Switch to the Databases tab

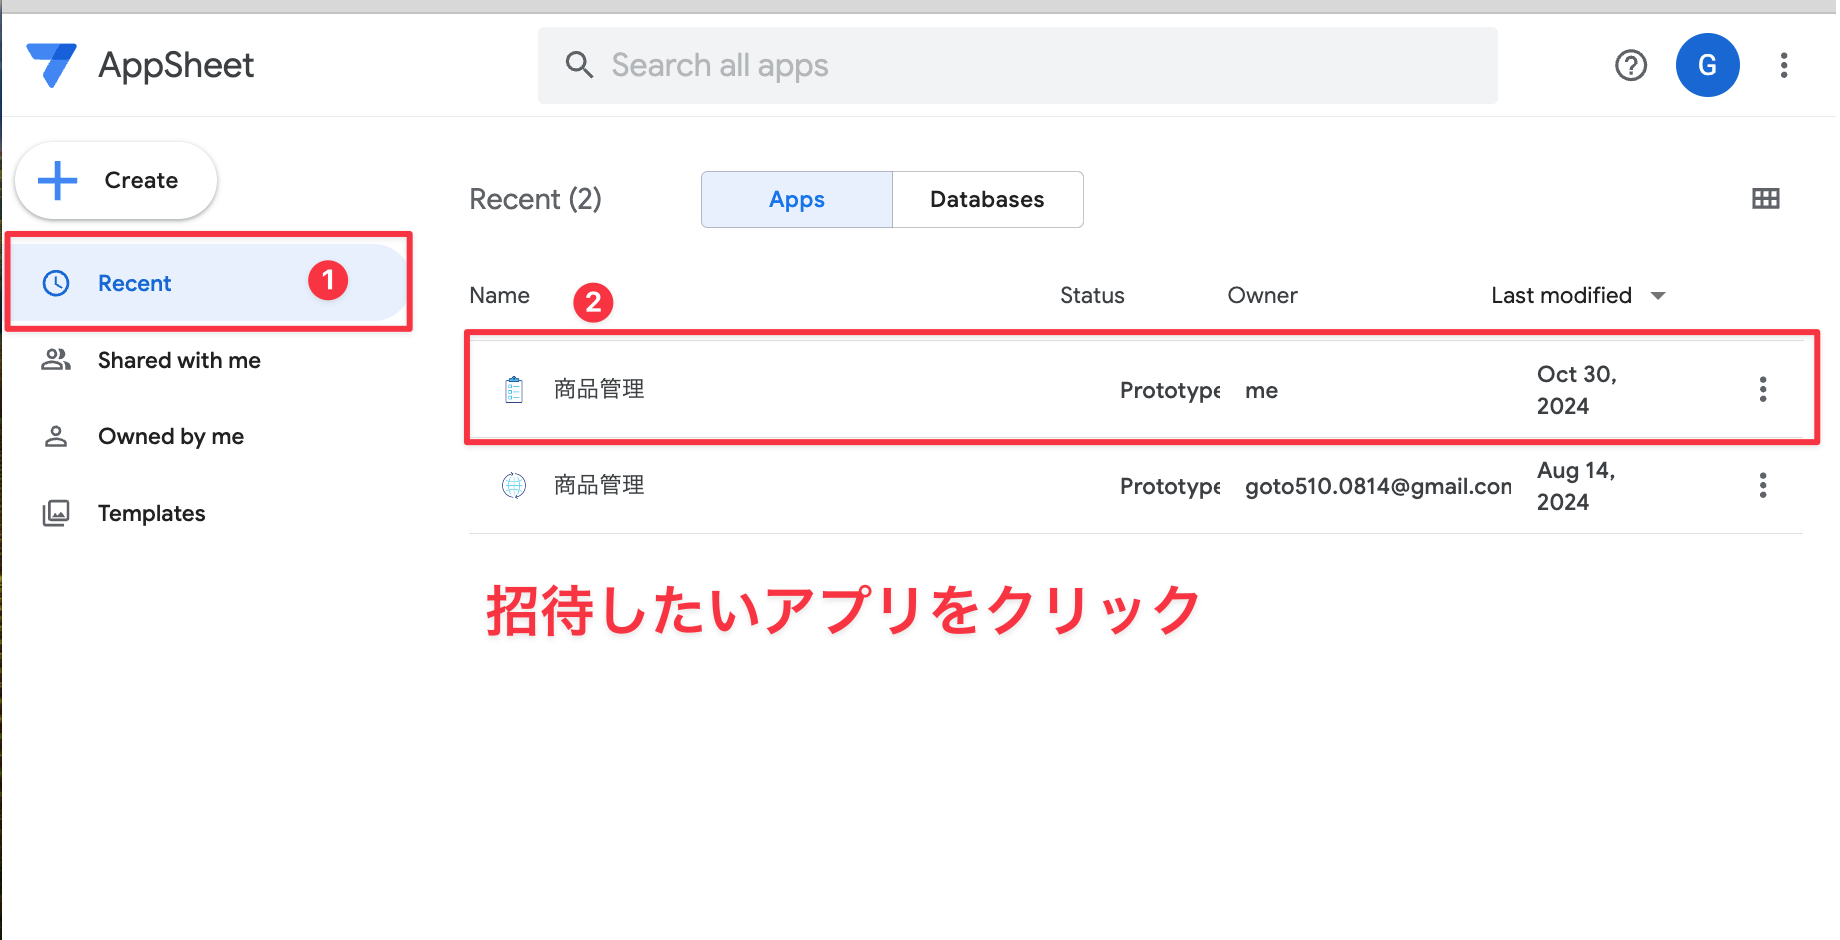[x=987, y=199]
